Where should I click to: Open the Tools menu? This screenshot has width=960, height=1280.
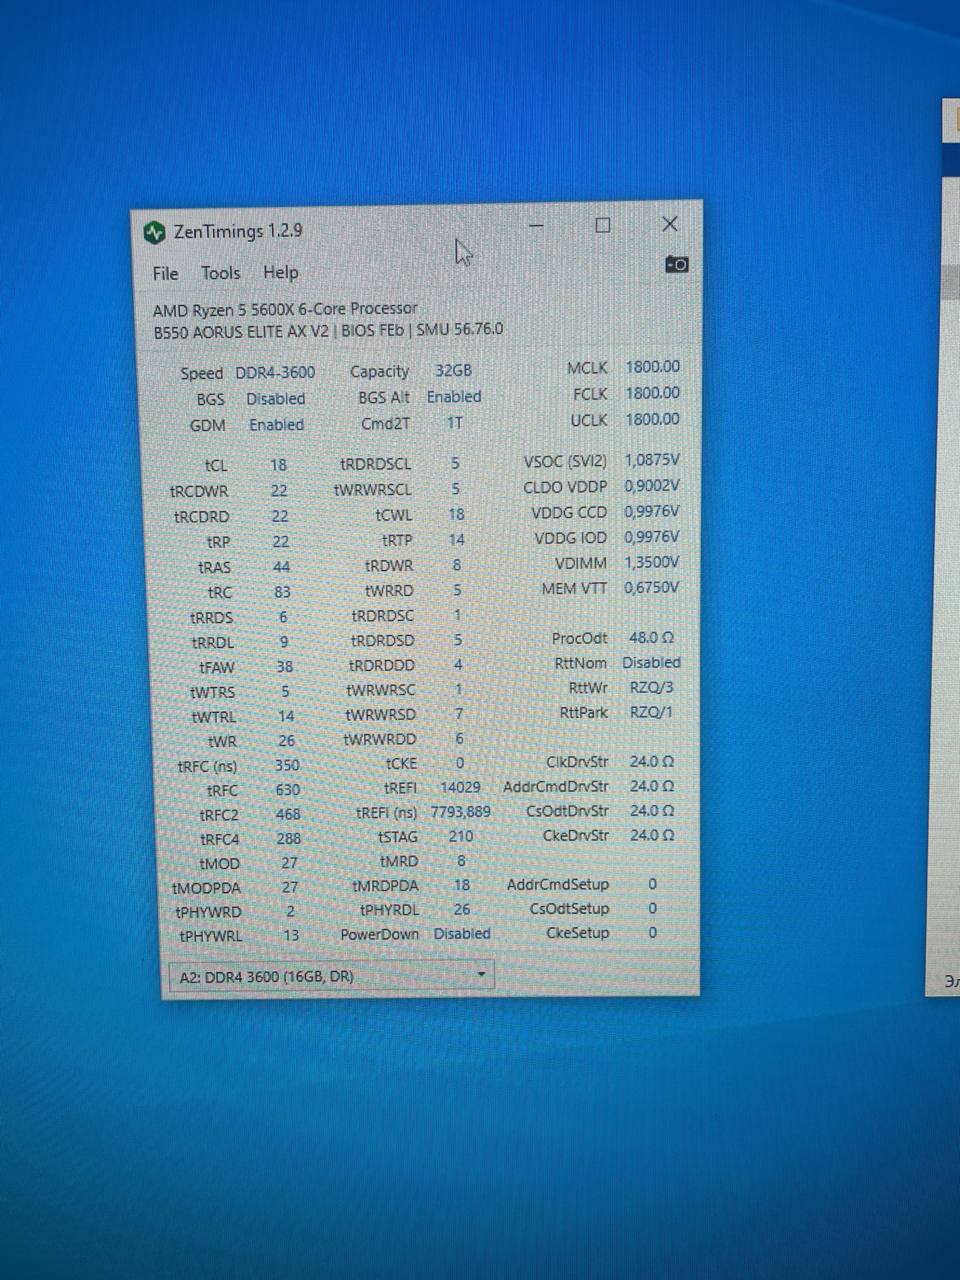tap(220, 273)
